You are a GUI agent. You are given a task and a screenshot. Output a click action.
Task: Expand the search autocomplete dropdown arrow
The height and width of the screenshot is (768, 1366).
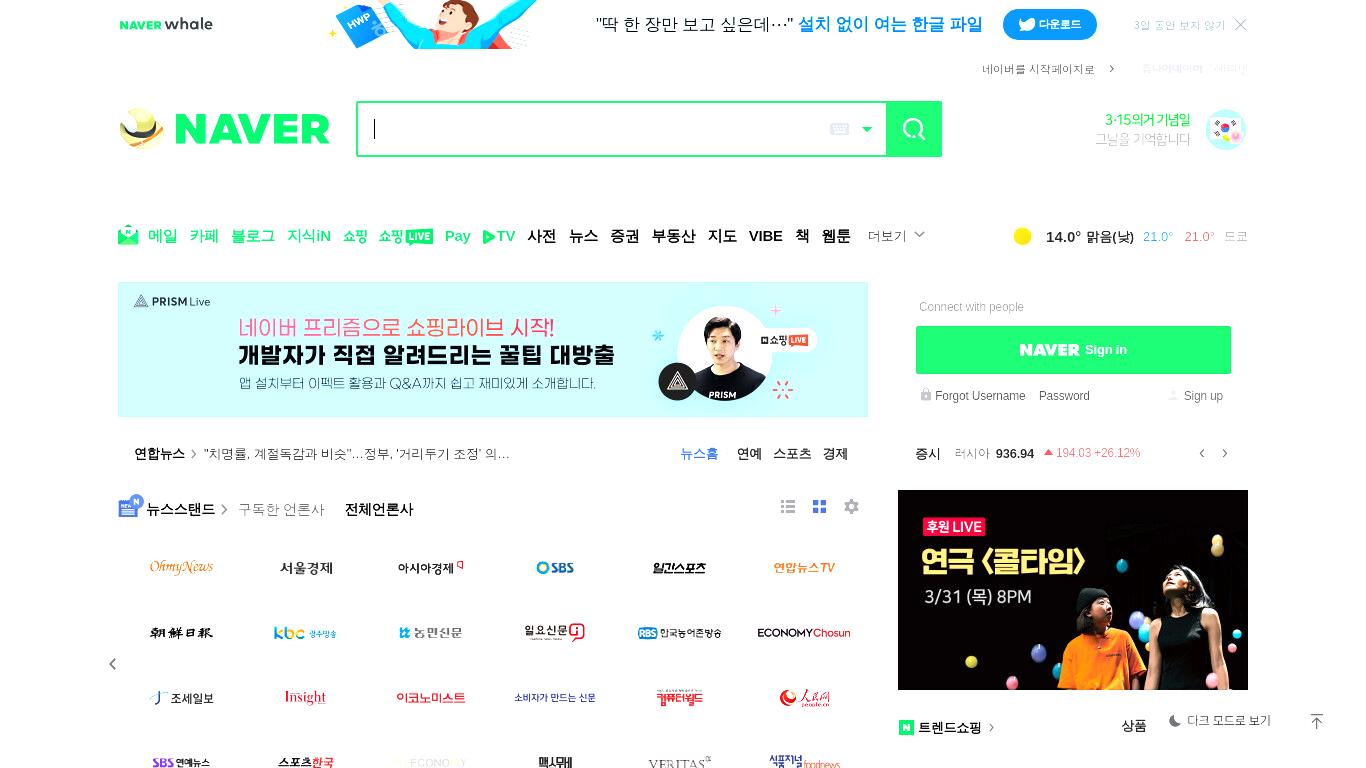pyautogui.click(x=867, y=129)
